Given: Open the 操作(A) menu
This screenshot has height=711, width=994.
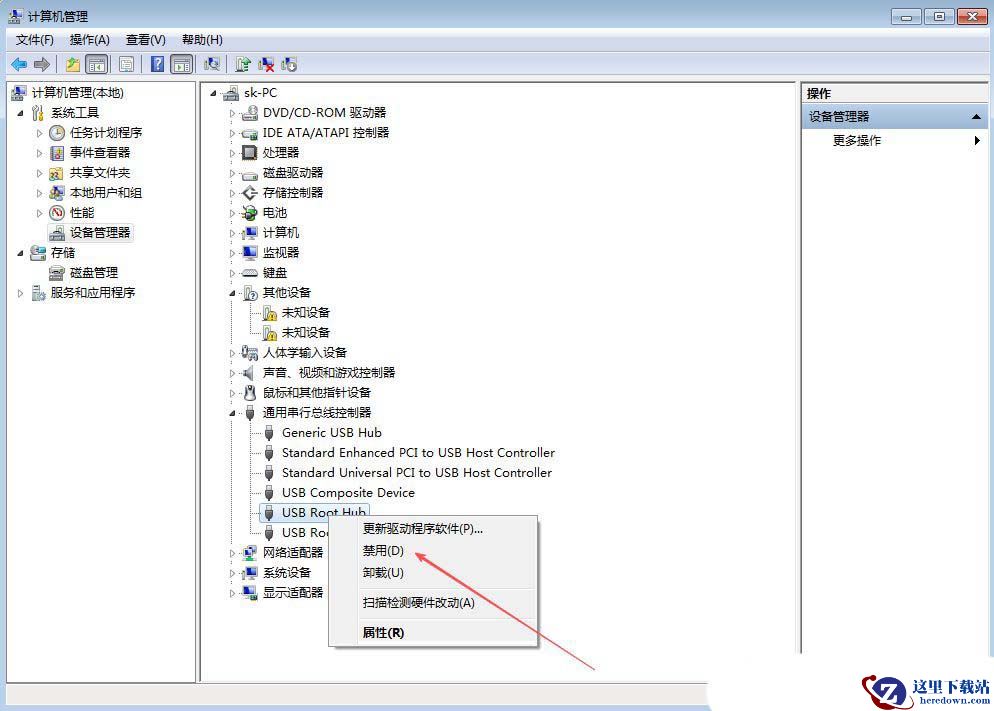Looking at the screenshot, I should [89, 39].
